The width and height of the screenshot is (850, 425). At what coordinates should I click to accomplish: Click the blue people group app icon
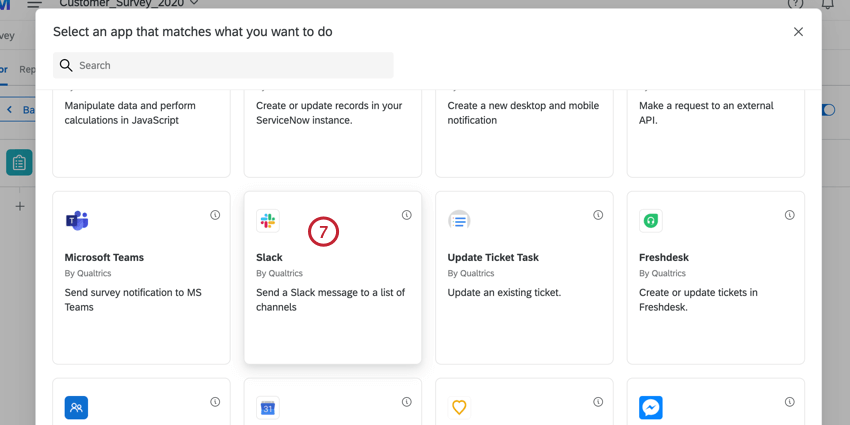77,407
